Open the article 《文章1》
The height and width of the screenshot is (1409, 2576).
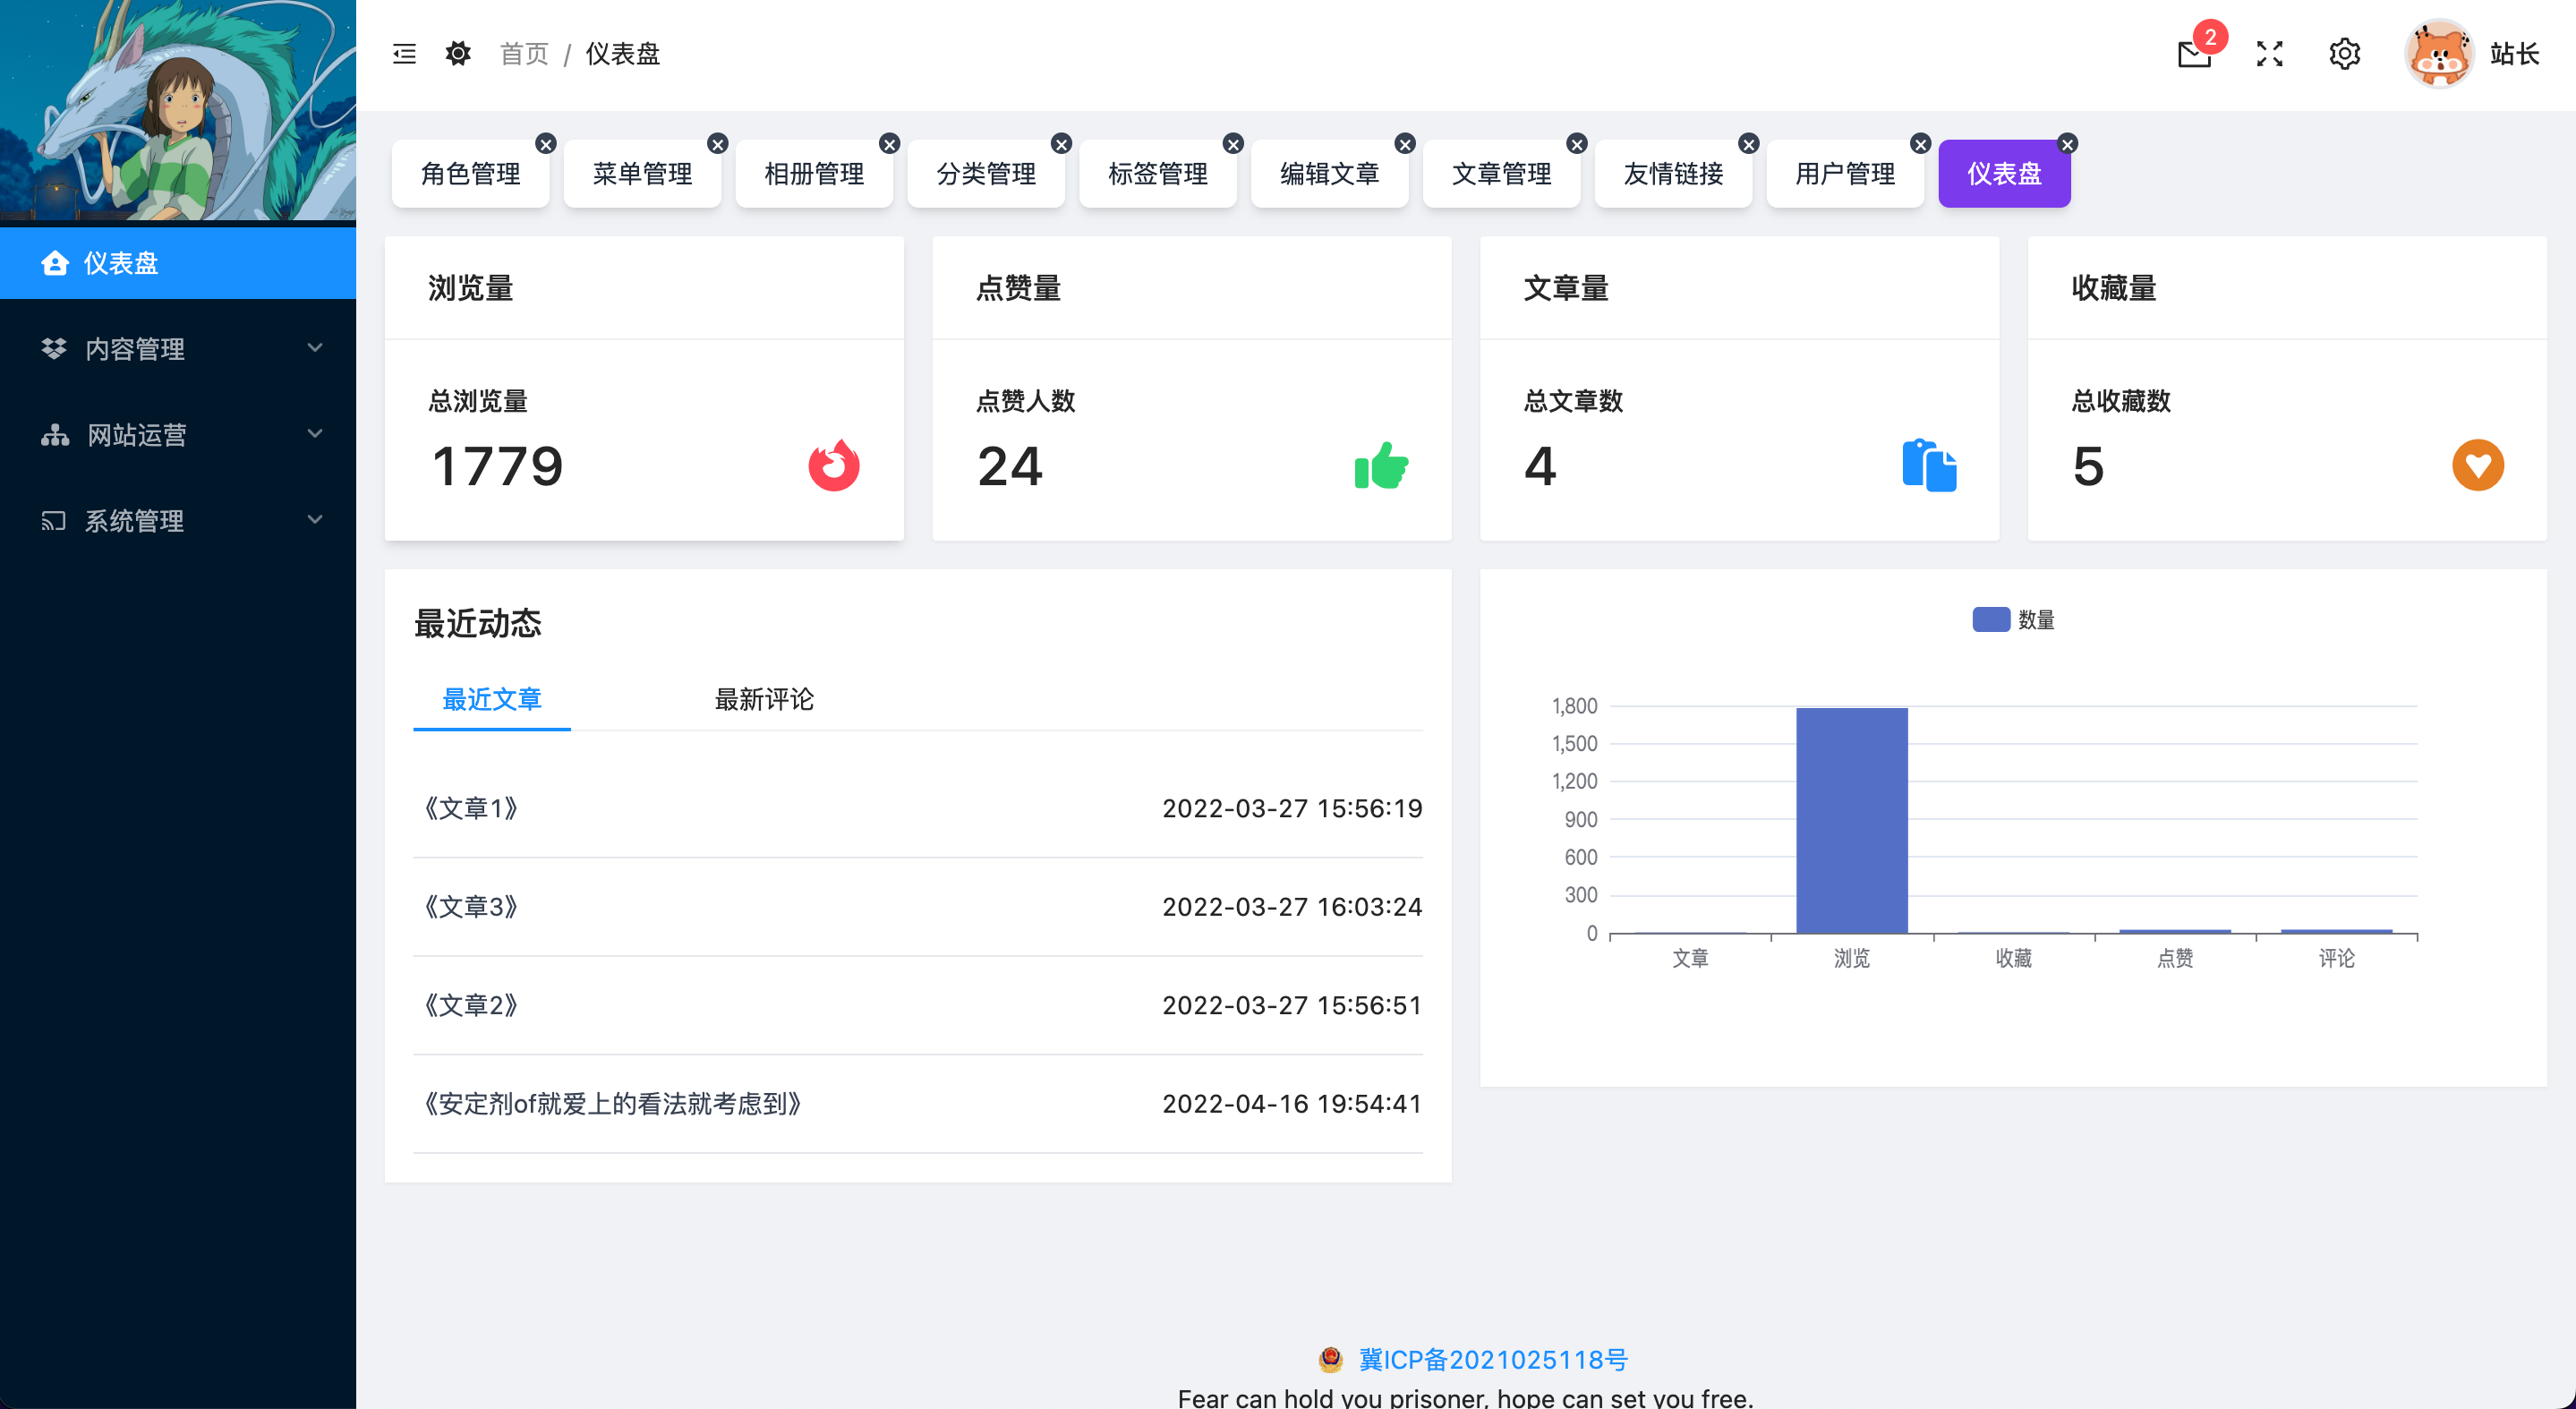point(470,808)
